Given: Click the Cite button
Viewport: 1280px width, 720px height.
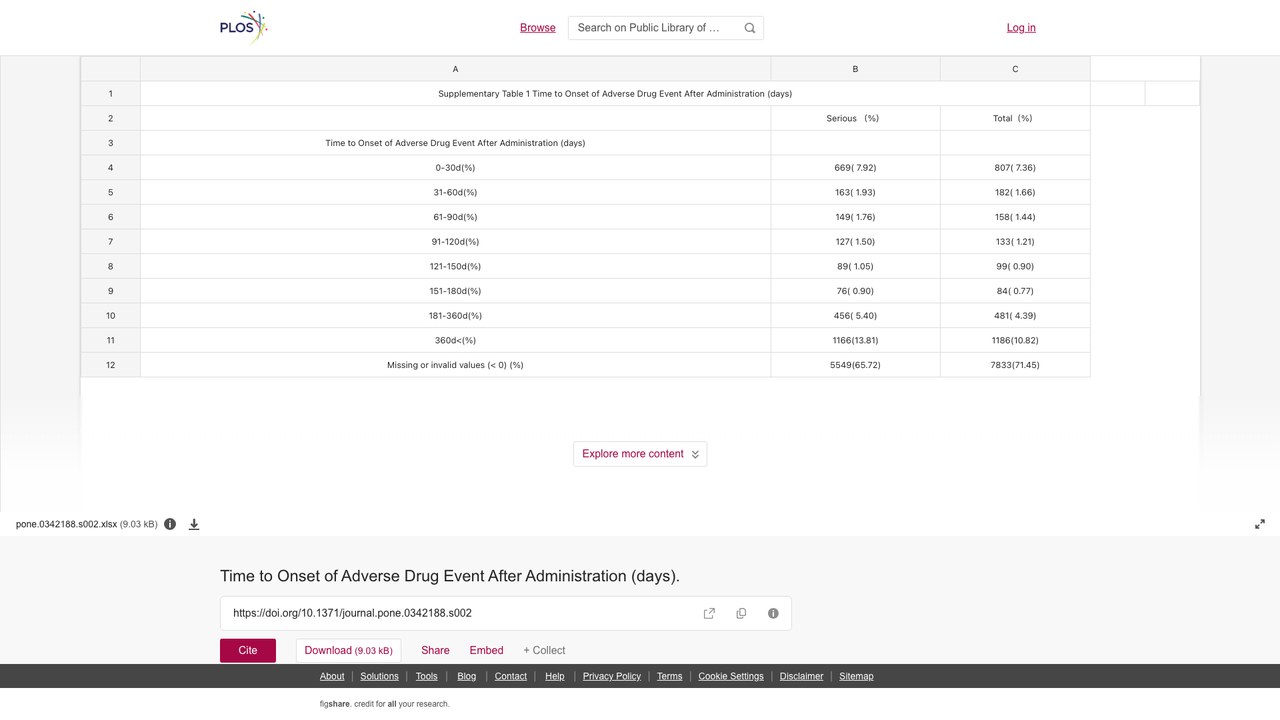Looking at the screenshot, I should [x=248, y=650].
